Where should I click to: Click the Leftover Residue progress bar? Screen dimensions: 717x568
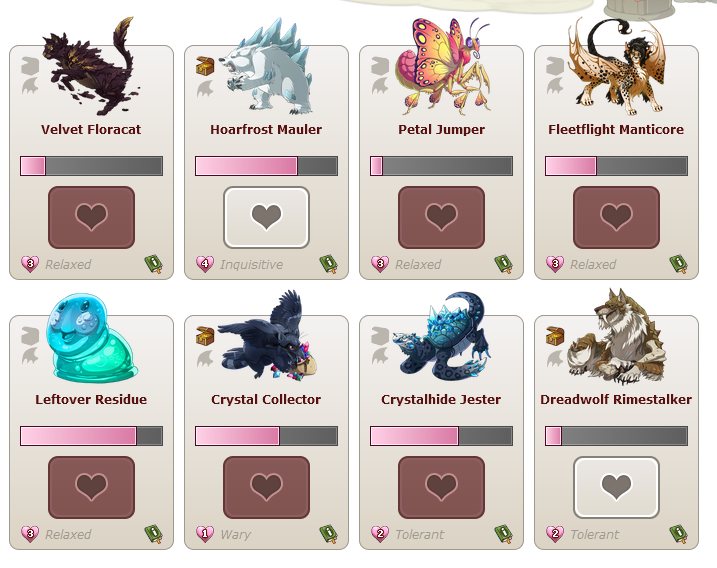91,436
